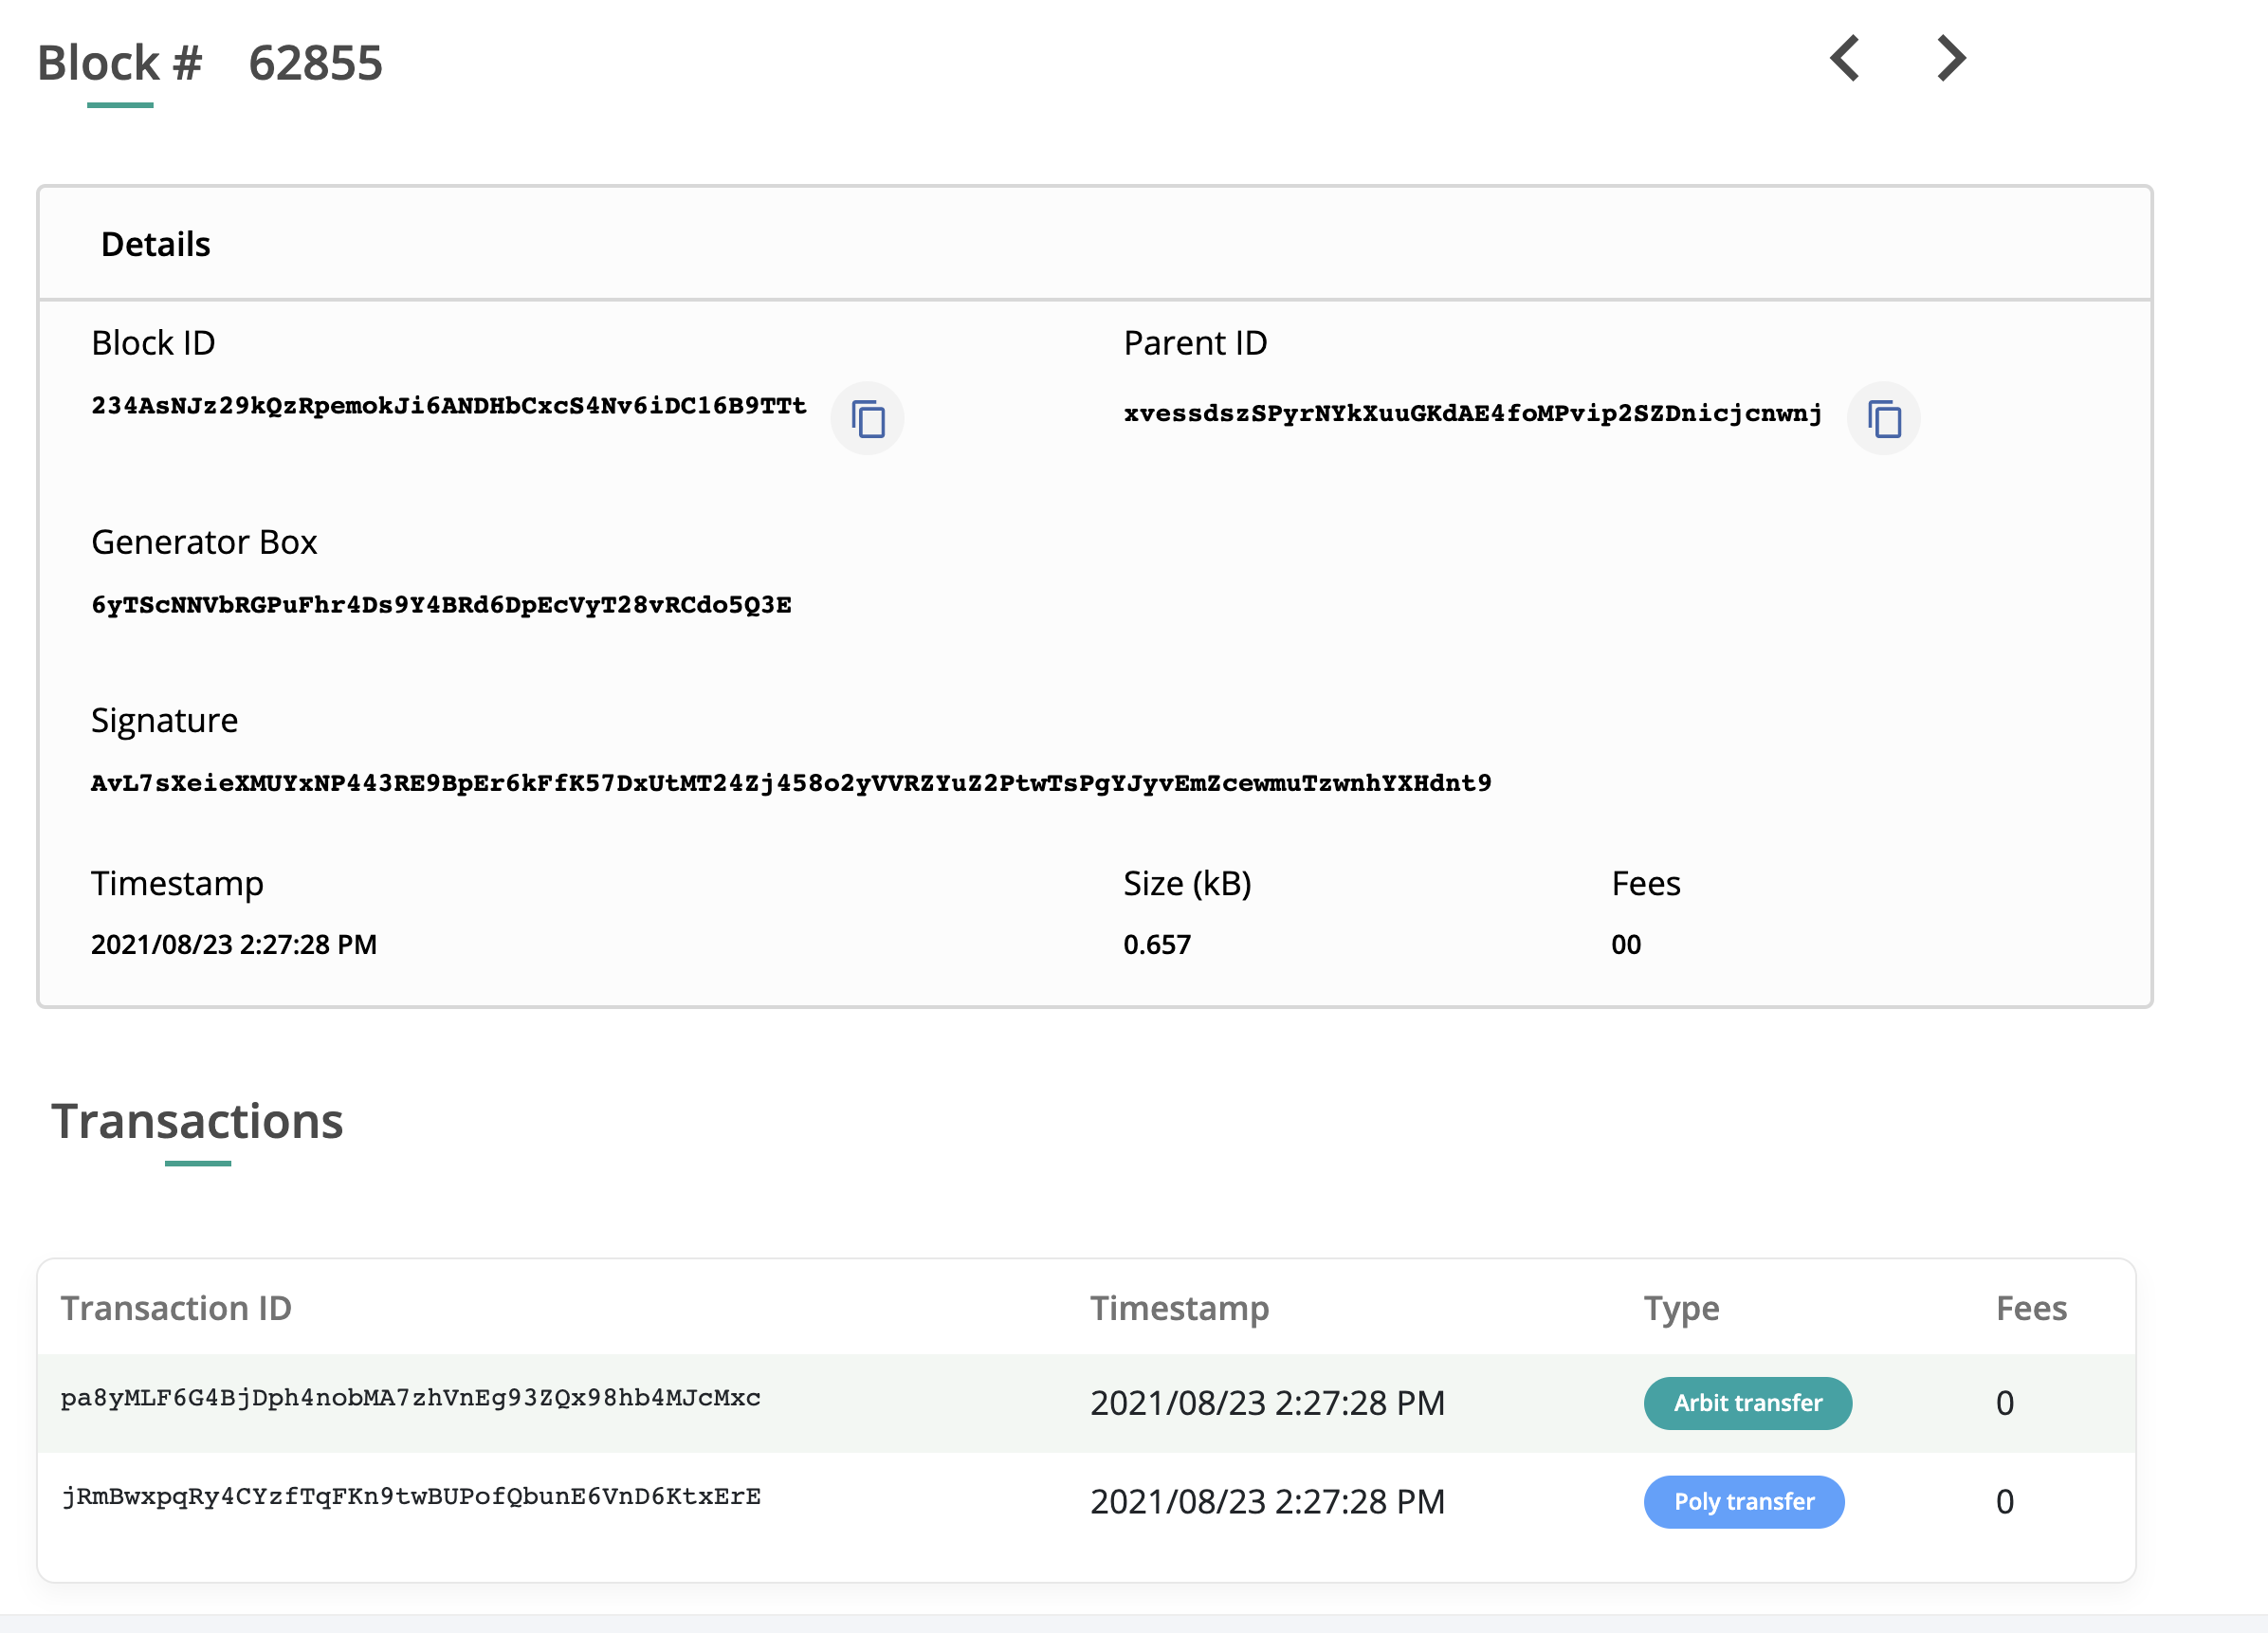Select the Block ID hash text

click(448, 406)
